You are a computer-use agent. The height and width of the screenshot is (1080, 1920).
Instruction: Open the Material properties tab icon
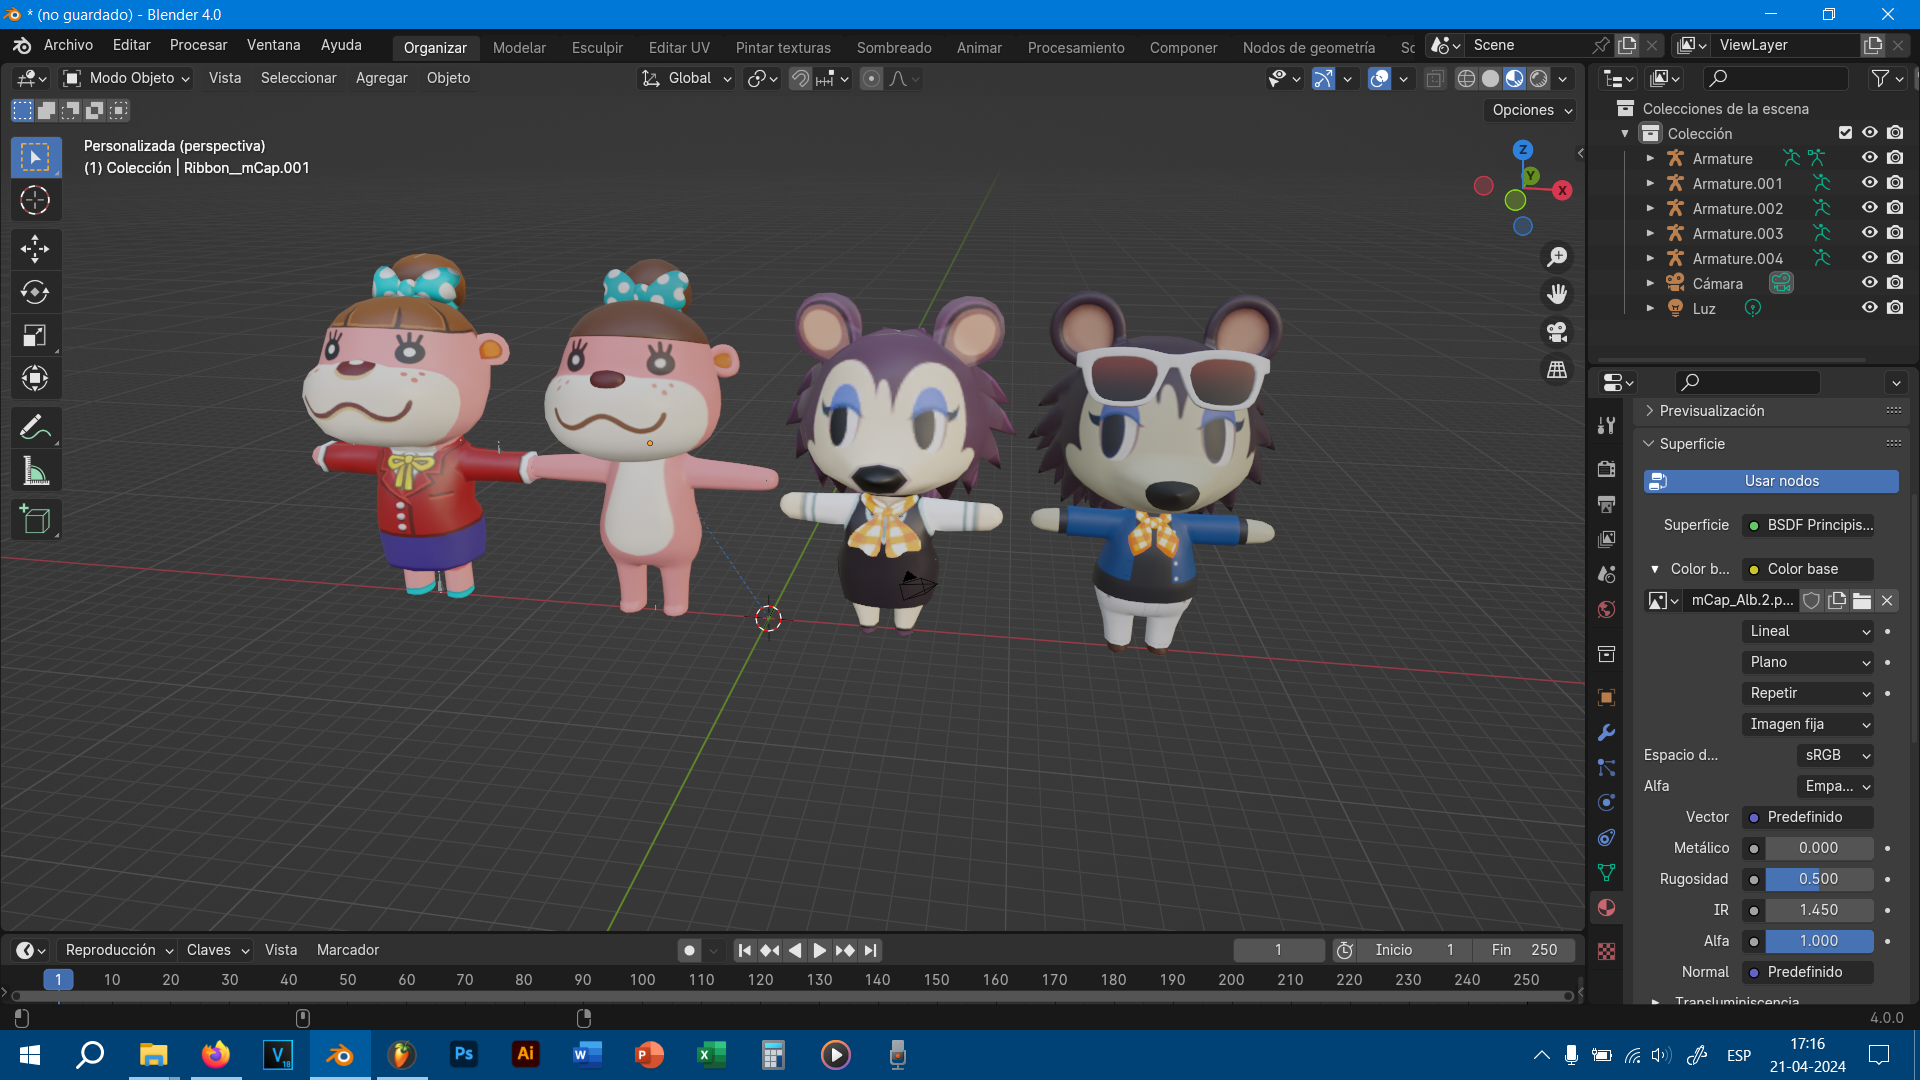(1606, 908)
